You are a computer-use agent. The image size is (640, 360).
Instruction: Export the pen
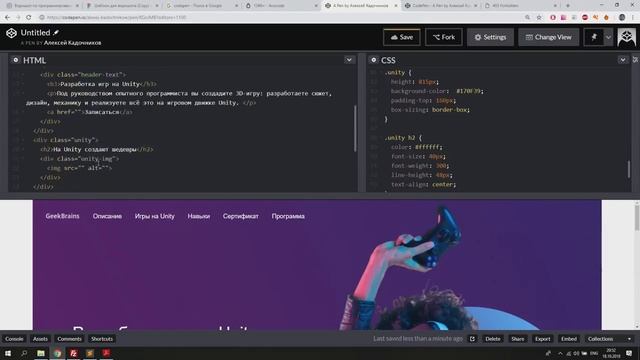(542, 339)
